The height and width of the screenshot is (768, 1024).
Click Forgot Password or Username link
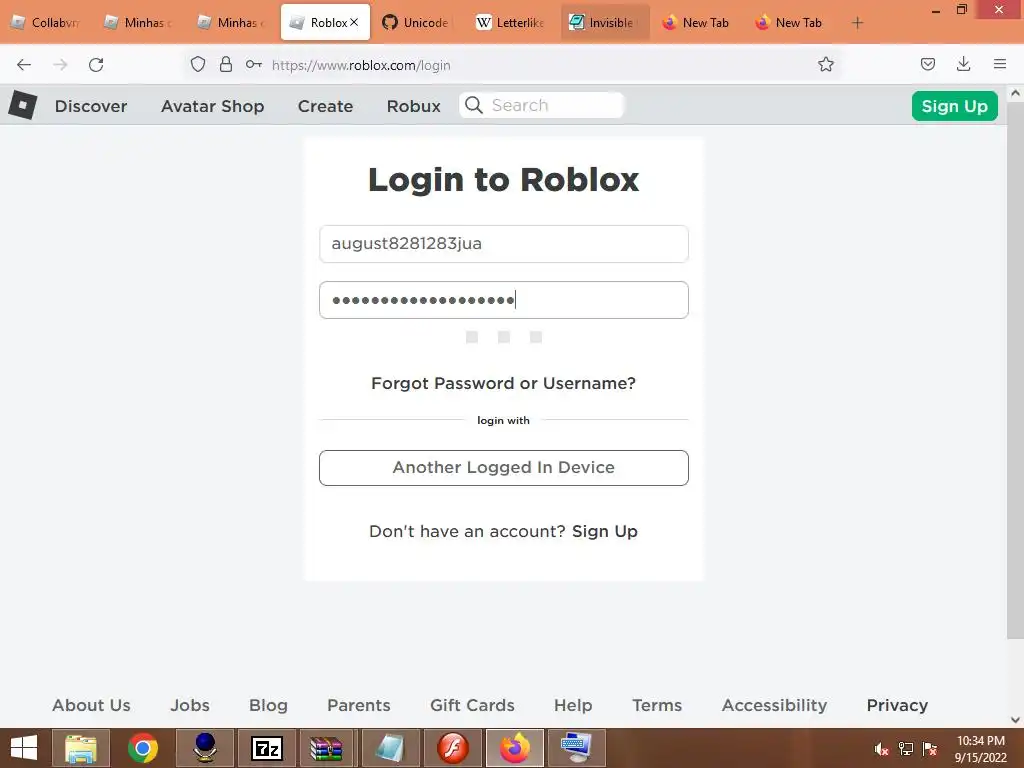pyautogui.click(x=503, y=383)
